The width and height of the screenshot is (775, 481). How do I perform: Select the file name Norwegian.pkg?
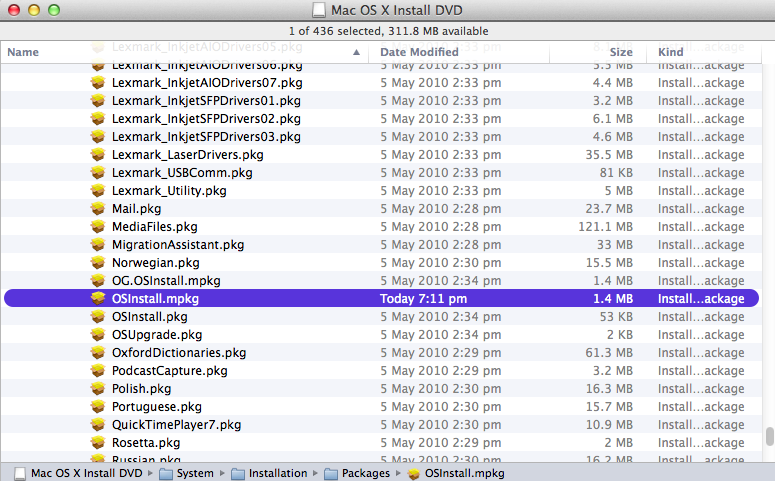[156, 262]
